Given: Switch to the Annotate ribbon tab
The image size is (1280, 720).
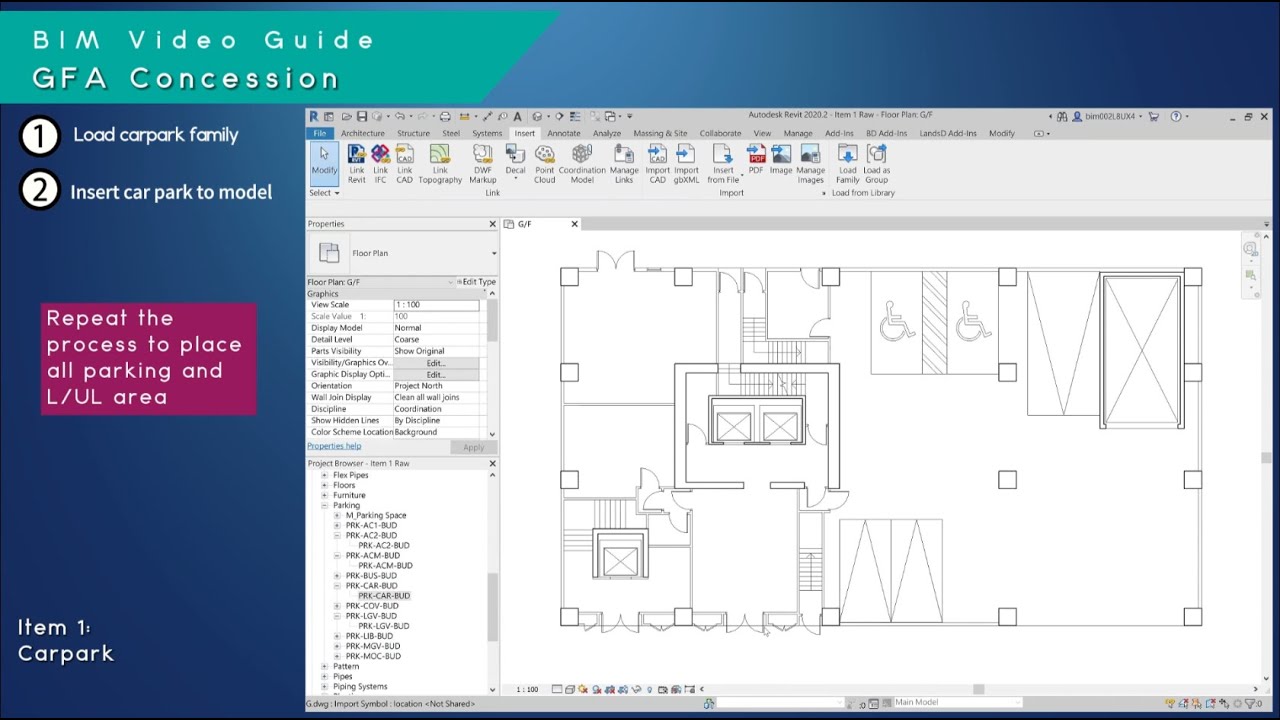Looking at the screenshot, I should coord(564,133).
